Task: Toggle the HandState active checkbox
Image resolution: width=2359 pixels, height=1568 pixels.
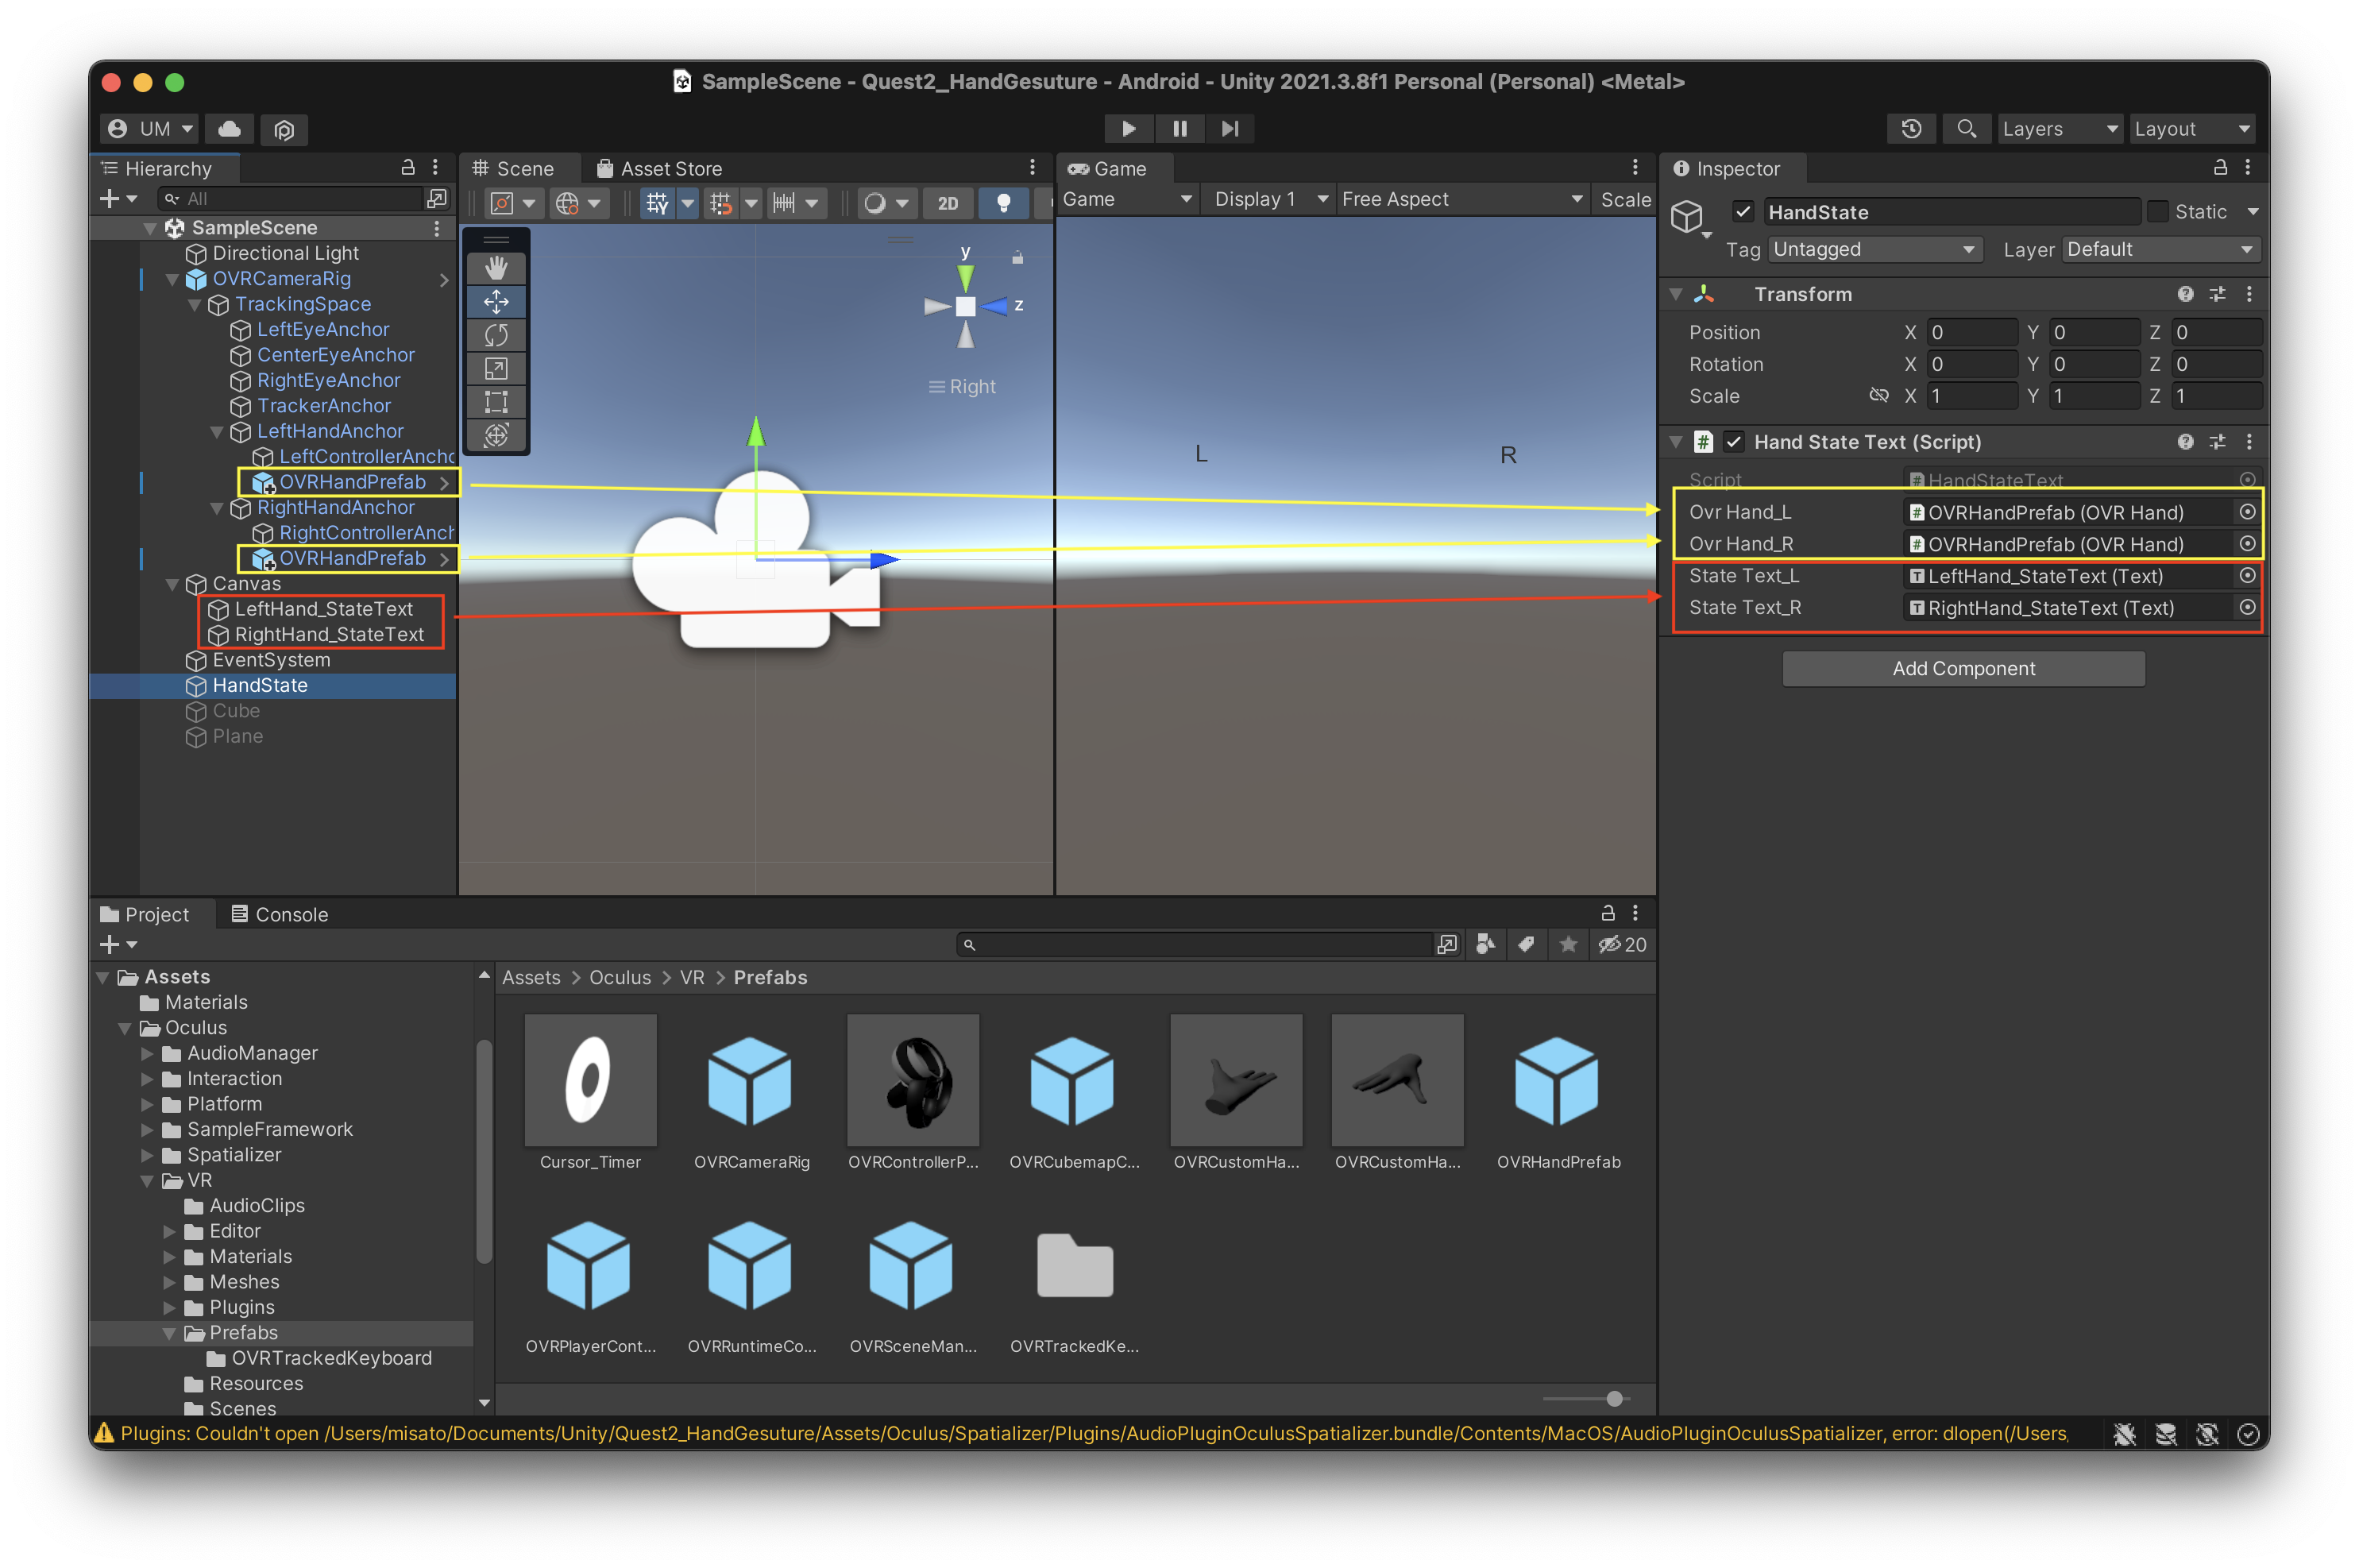Action: tap(1743, 212)
